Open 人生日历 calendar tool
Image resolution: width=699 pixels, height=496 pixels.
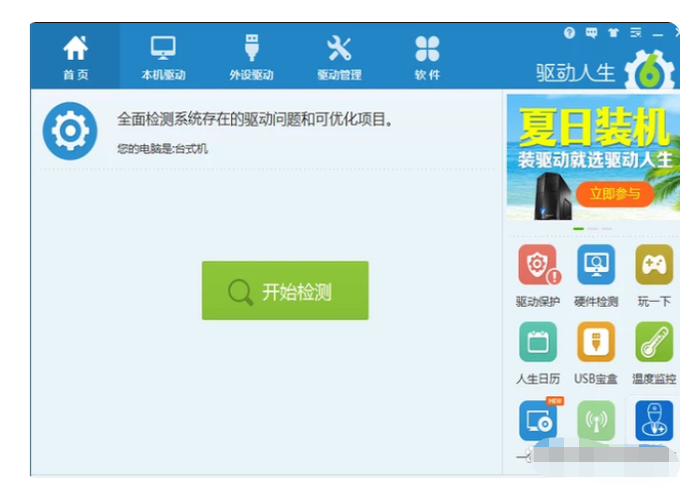538,343
